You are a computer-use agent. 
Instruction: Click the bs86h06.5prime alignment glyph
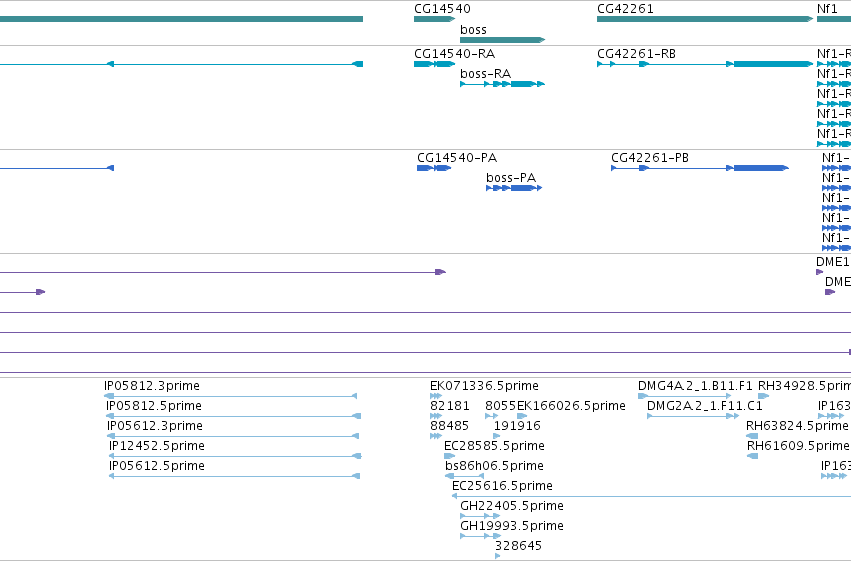pyautogui.click(x=465, y=476)
